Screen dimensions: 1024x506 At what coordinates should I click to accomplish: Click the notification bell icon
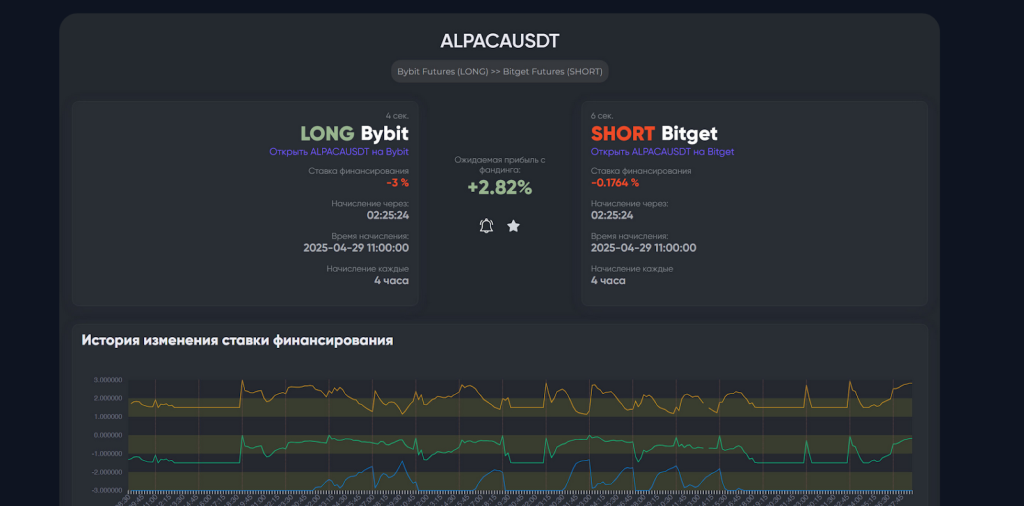pyautogui.click(x=486, y=226)
